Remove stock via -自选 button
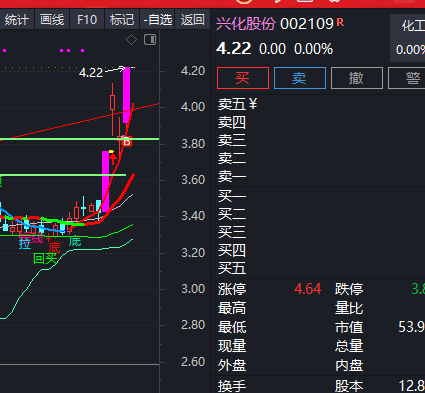 click(158, 20)
